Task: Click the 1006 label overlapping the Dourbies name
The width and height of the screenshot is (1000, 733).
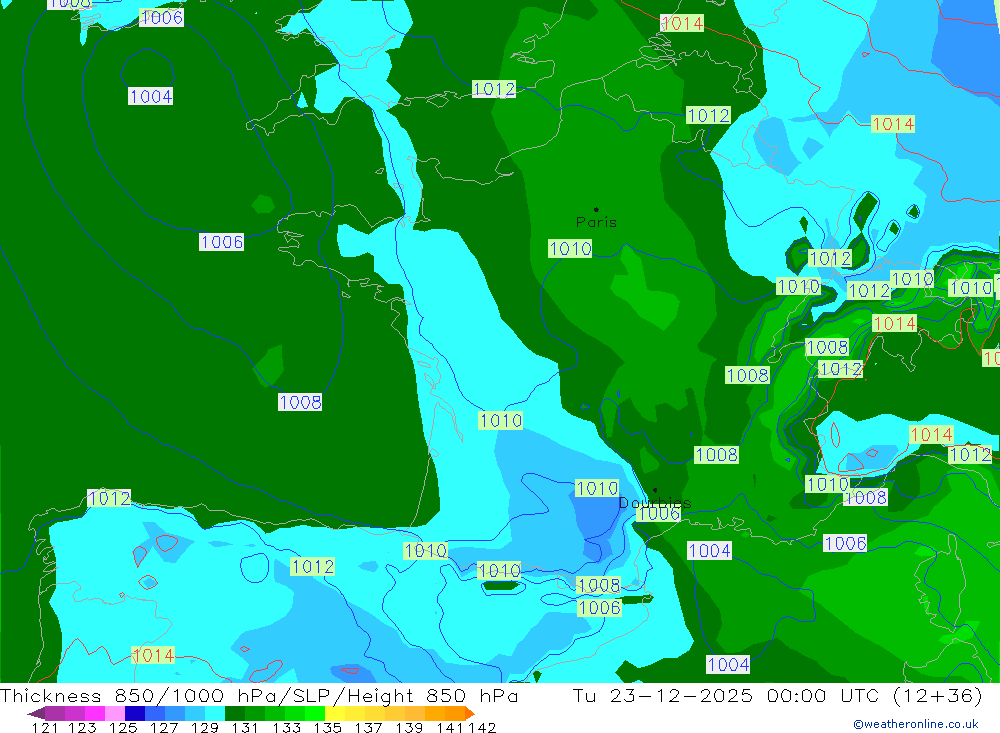Action: pos(659,514)
